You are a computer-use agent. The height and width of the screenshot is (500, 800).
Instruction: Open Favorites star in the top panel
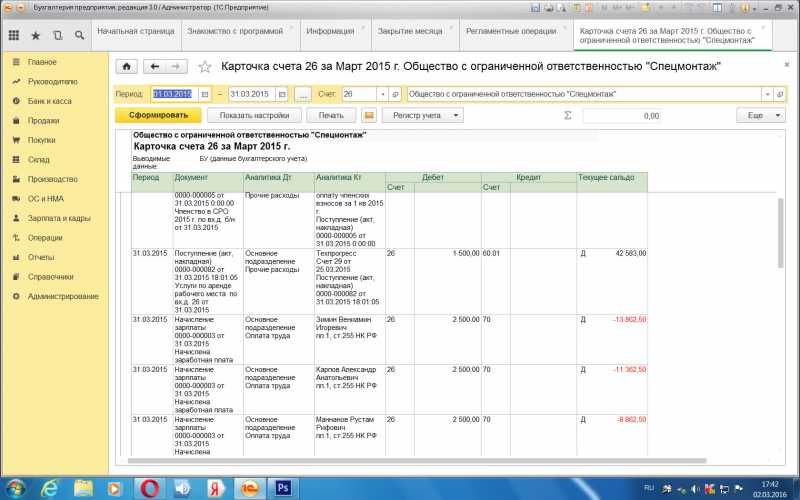coord(35,35)
